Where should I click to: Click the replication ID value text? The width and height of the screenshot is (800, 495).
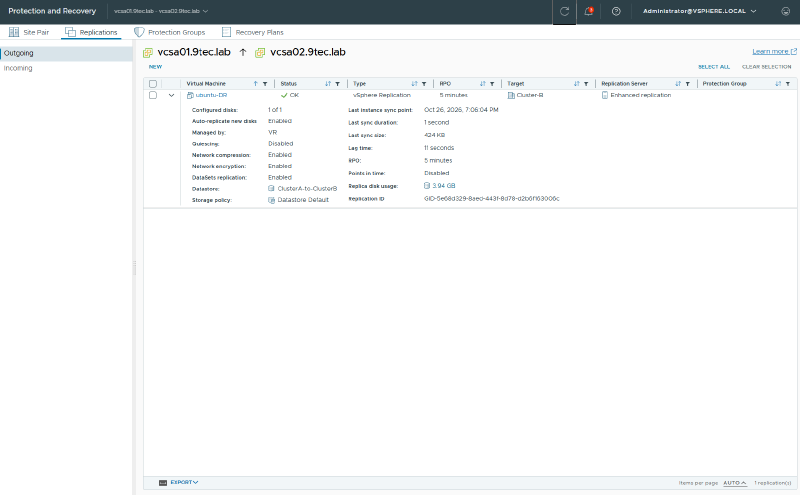click(491, 199)
